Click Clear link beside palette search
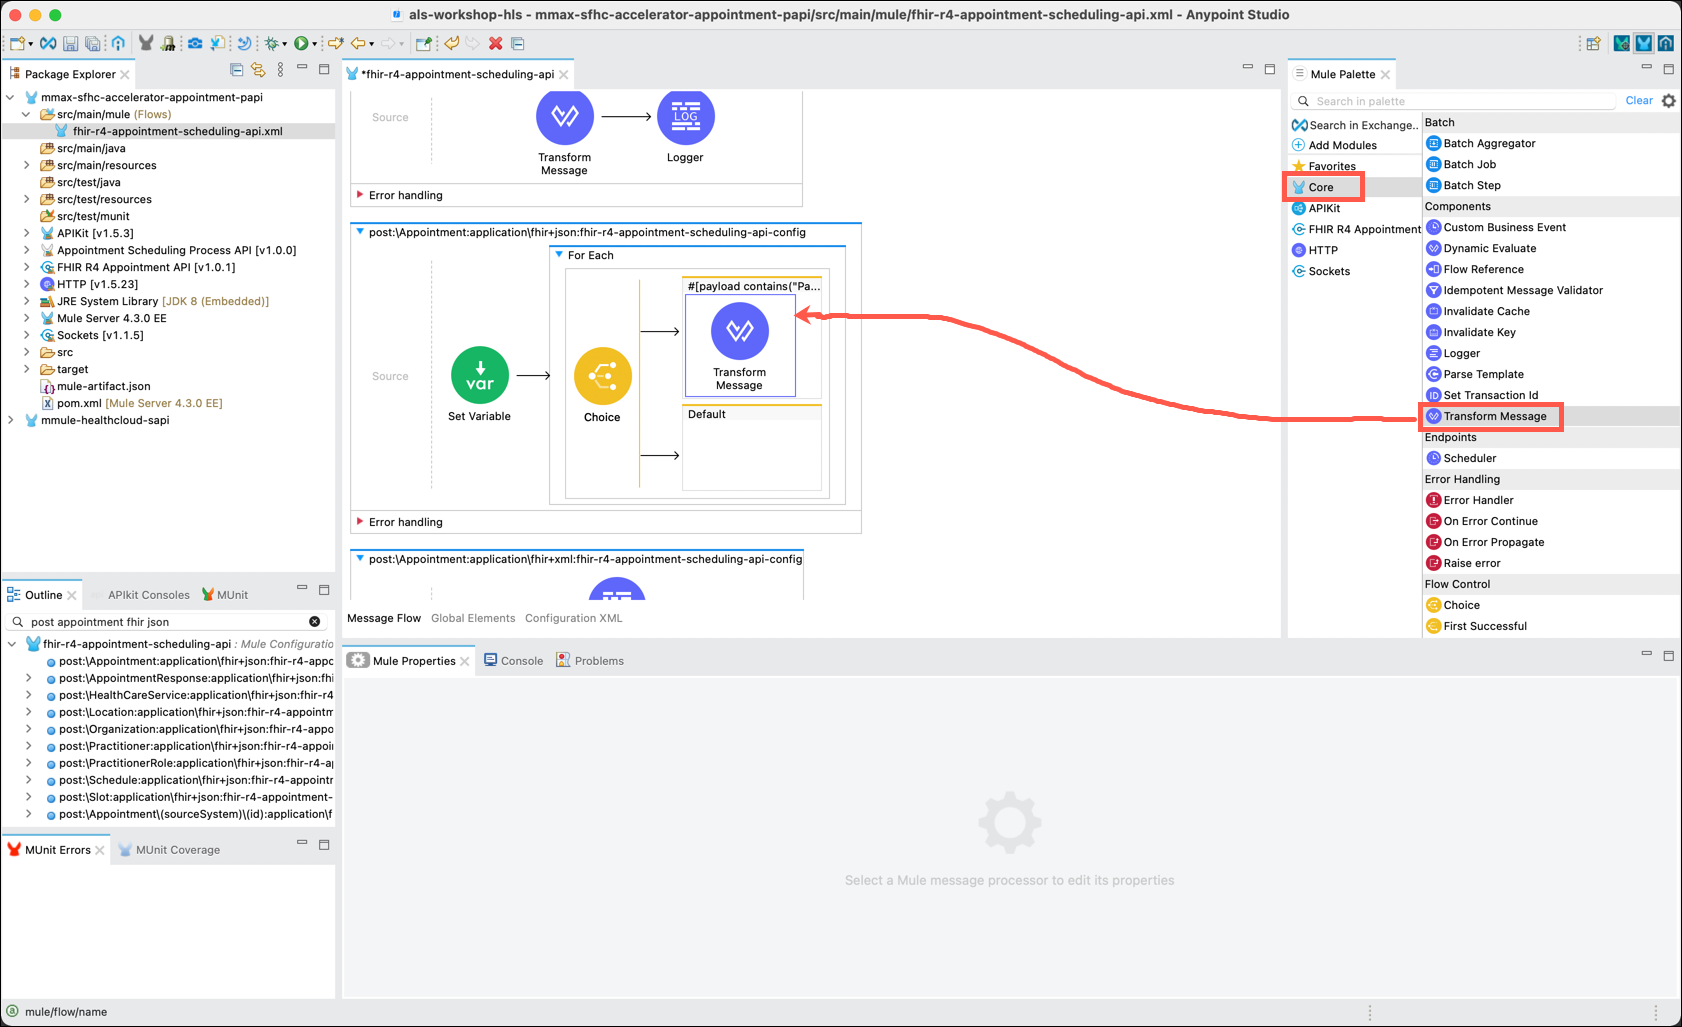The height and width of the screenshot is (1027, 1682). click(1639, 101)
